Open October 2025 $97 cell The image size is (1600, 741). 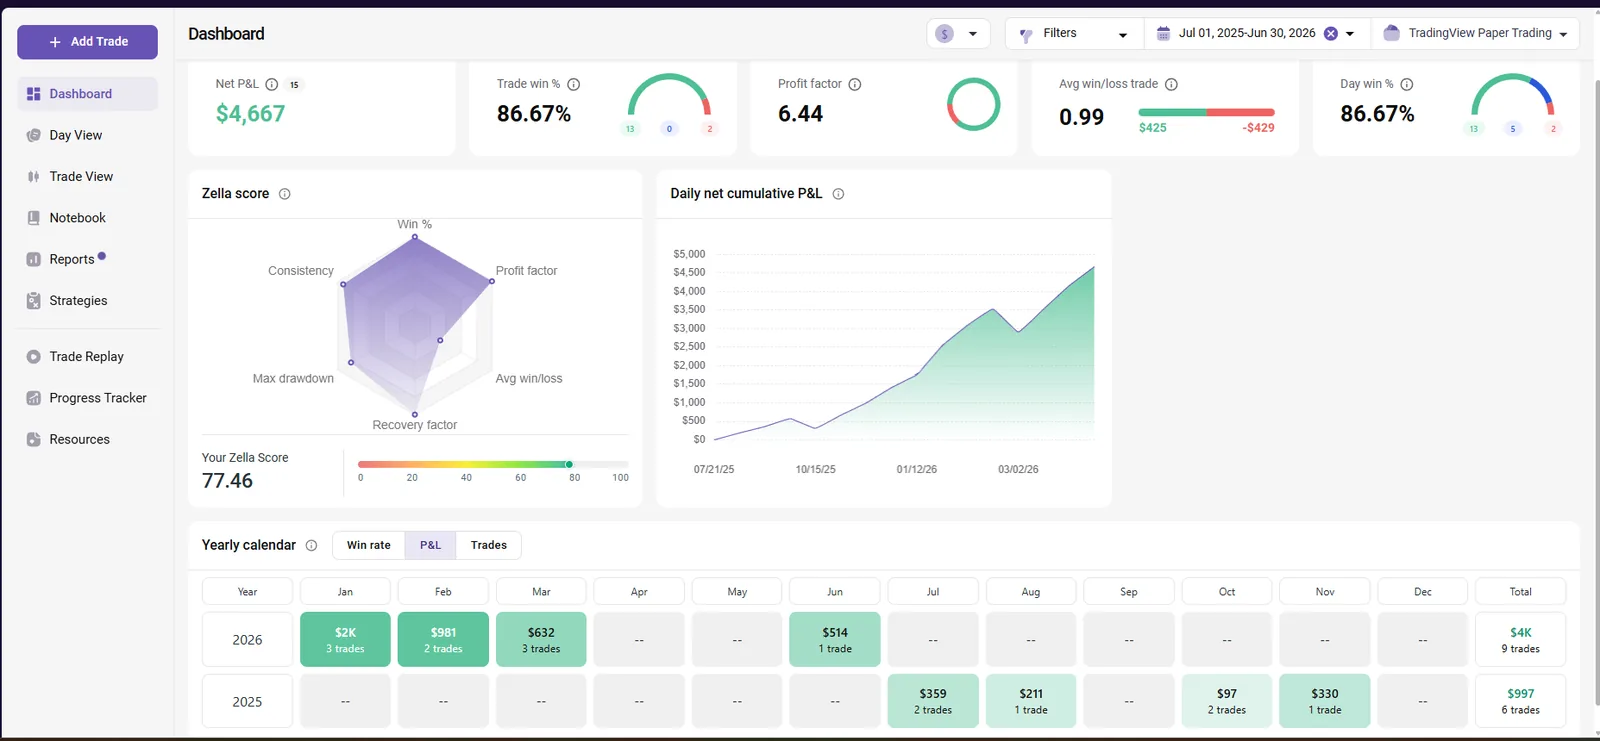[1227, 701]
